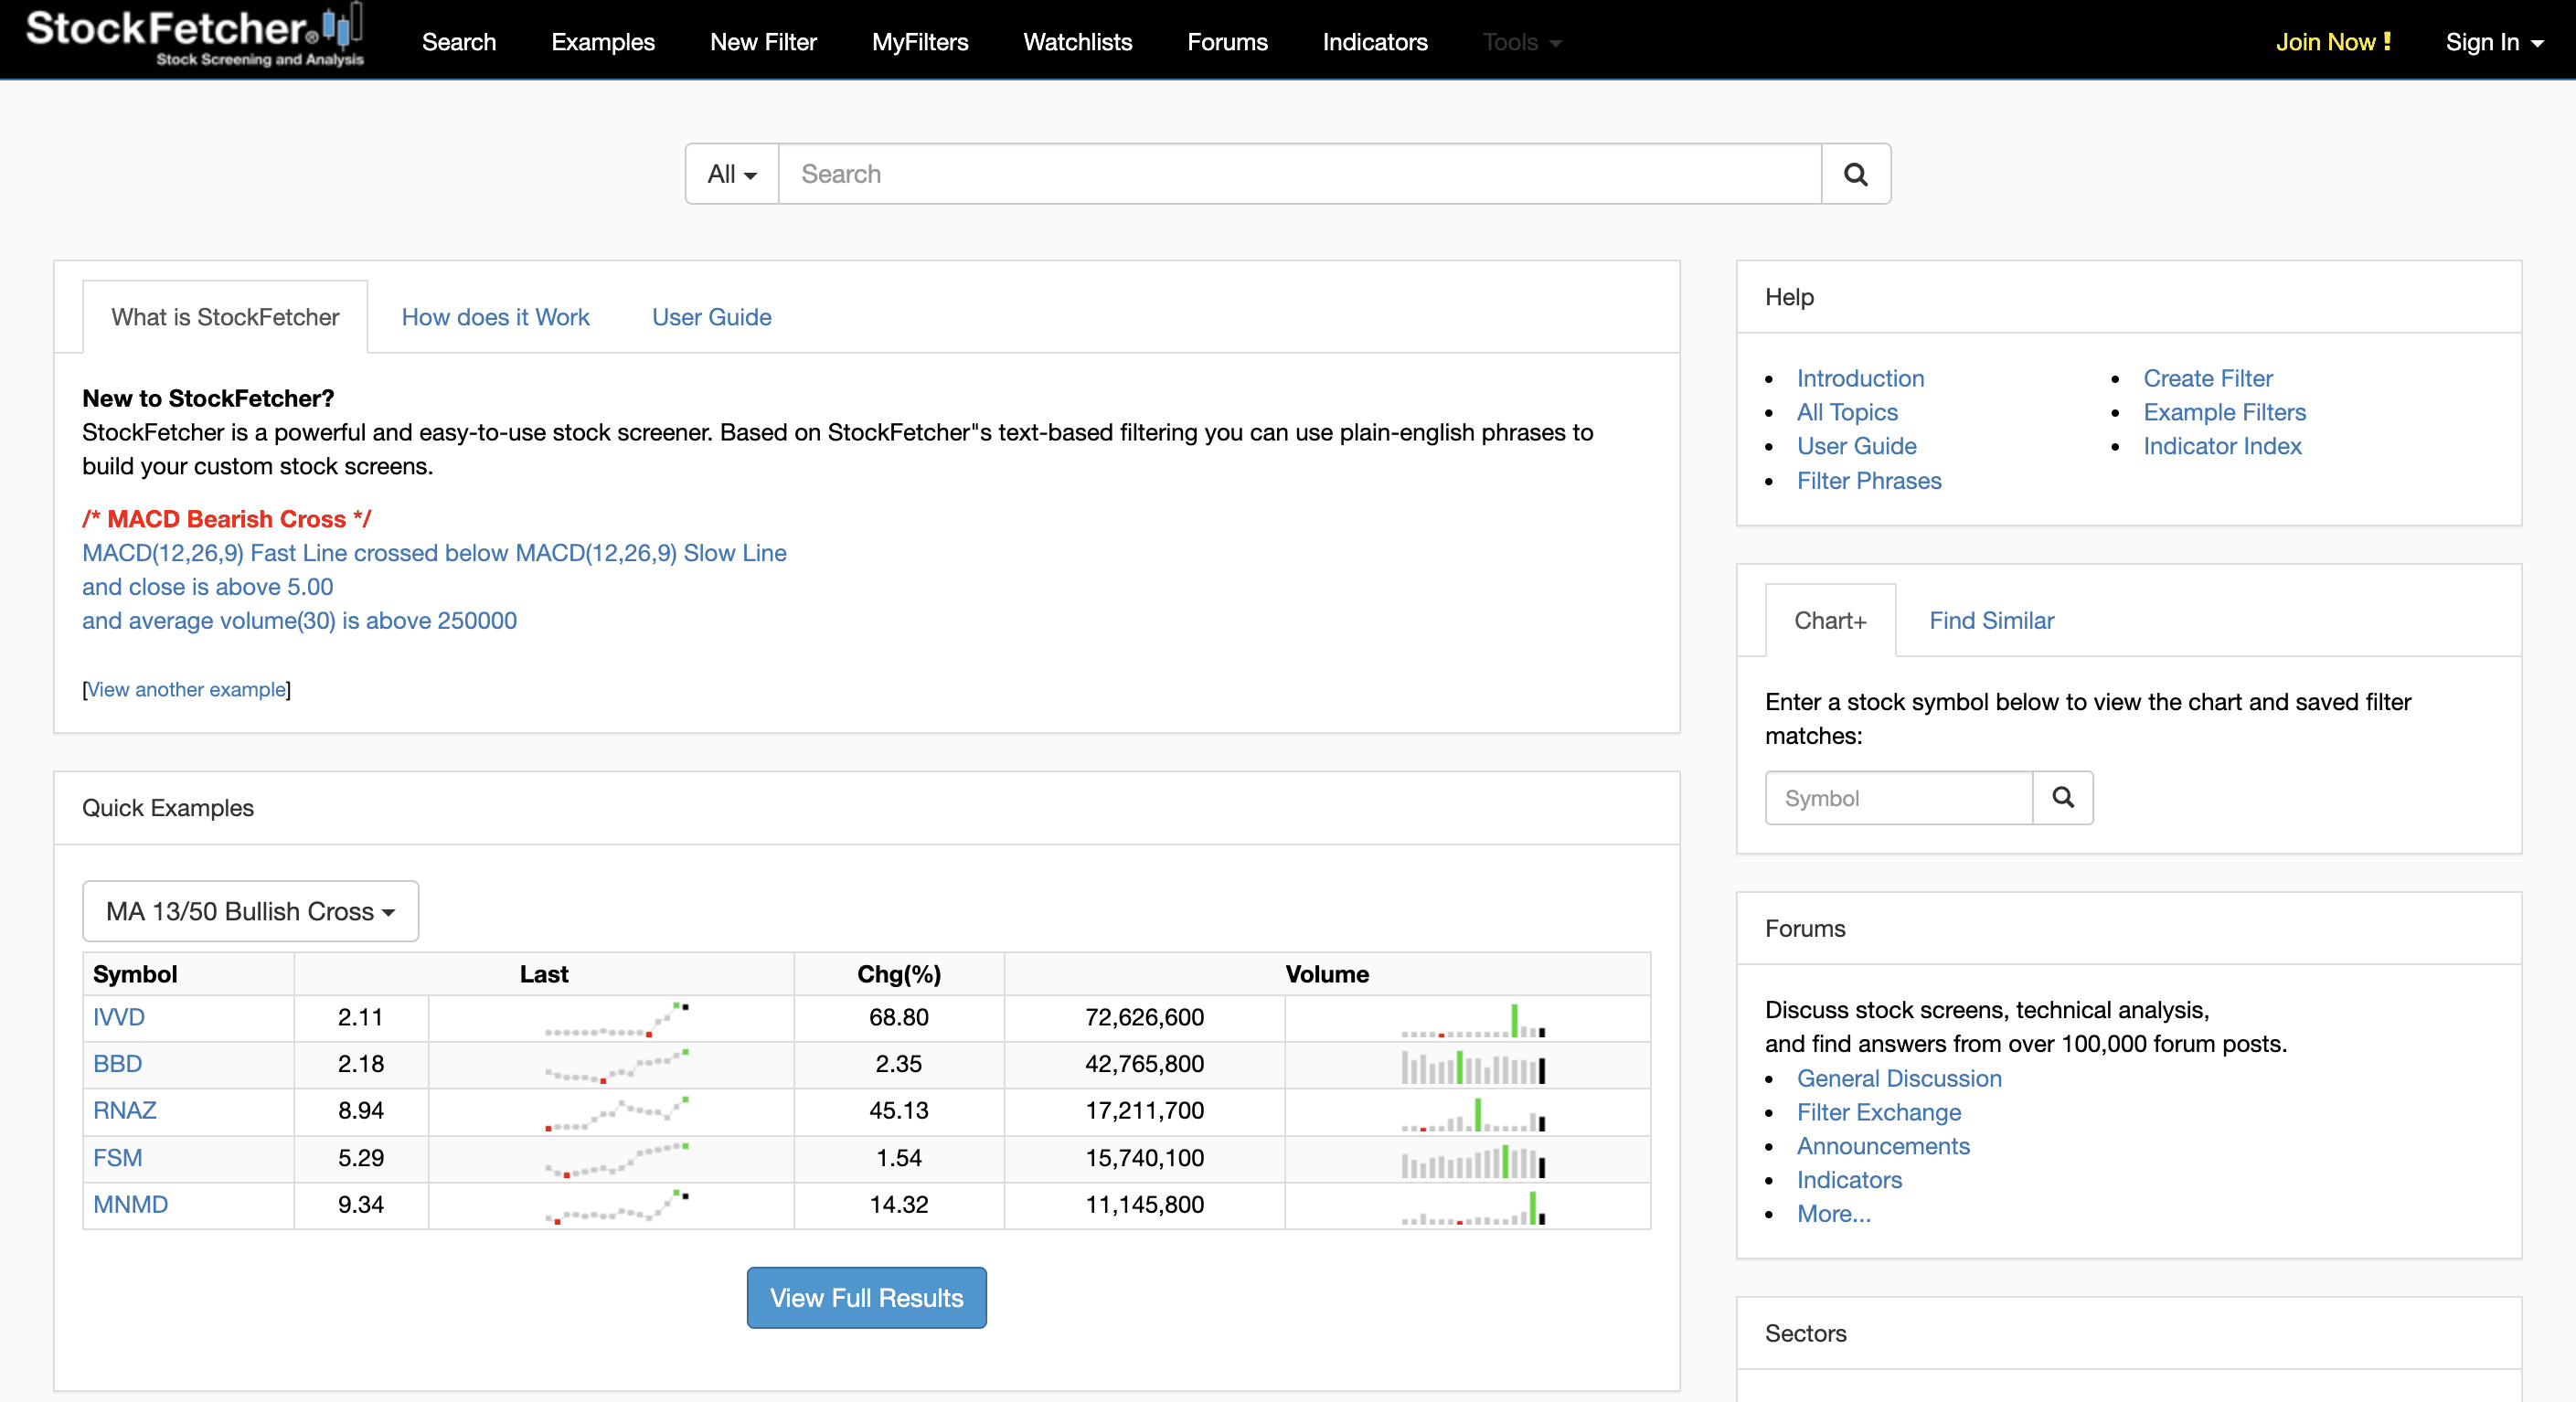Click RNAZ change value 45.13
Screen dimensions: 2576x1402
[898, 1110]
